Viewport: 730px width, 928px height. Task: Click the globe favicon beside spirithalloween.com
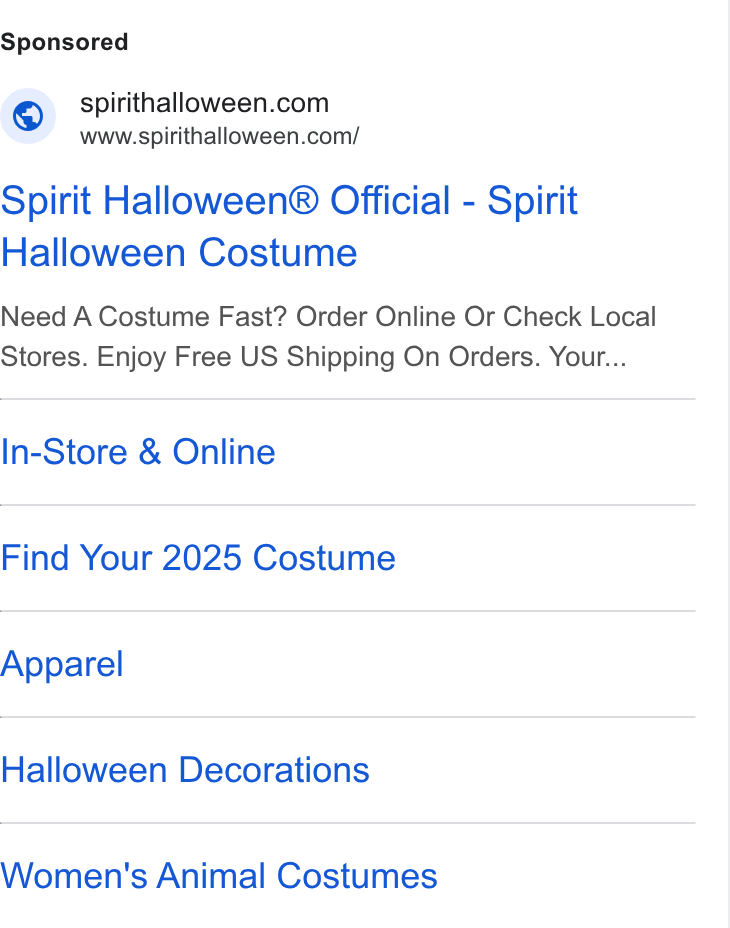(28, 116)
